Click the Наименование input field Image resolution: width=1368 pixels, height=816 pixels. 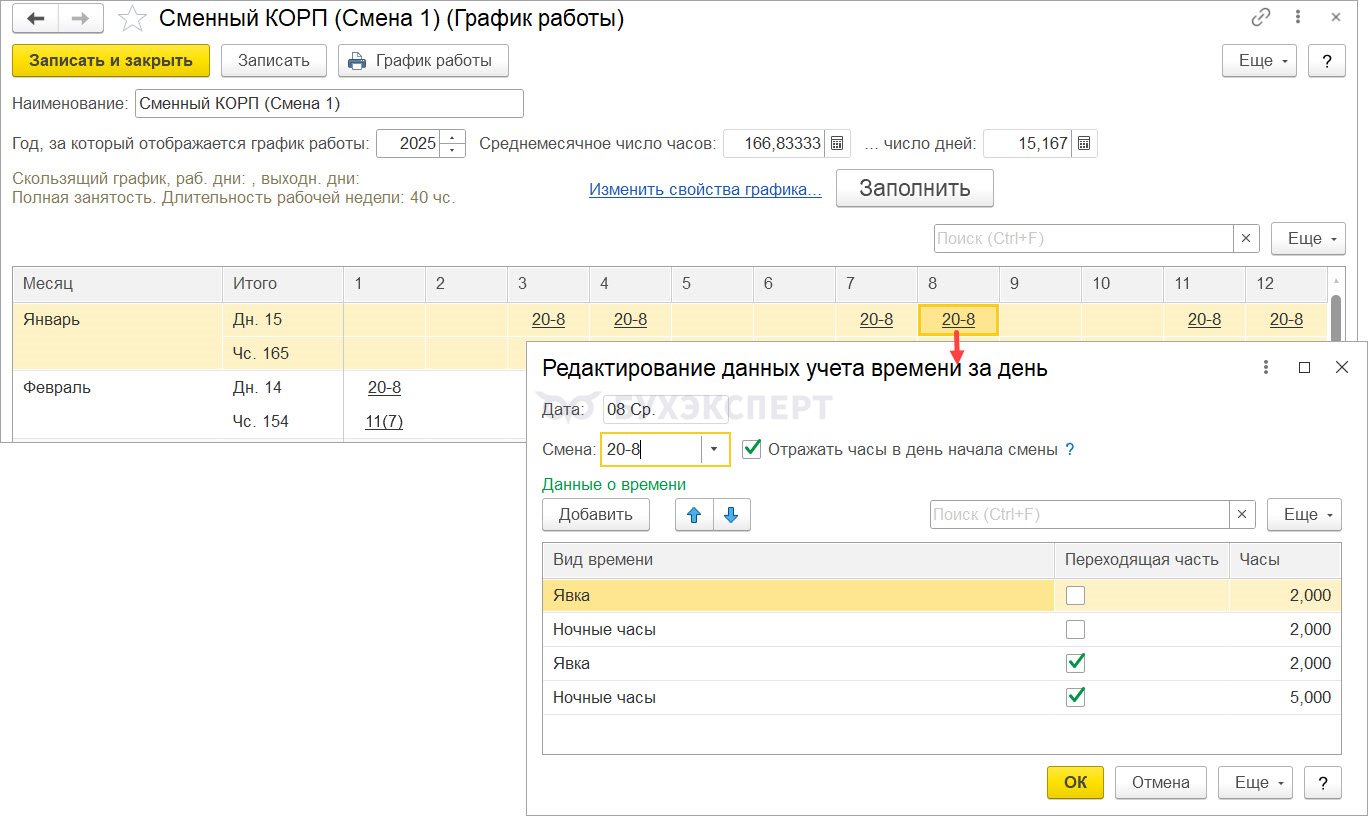click(x=329, y=104)
